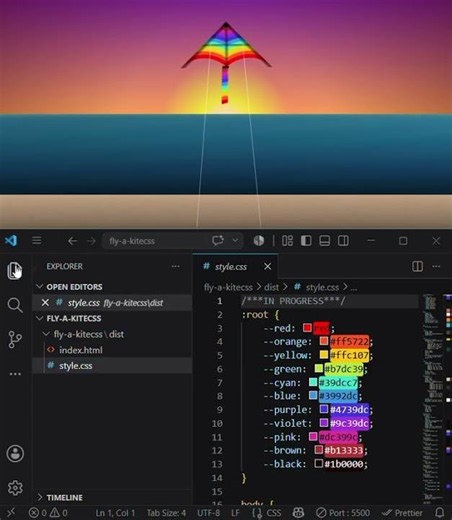Show additional views ellipsis in activity bar
This screenshot has width=452, height=520.
15,374
